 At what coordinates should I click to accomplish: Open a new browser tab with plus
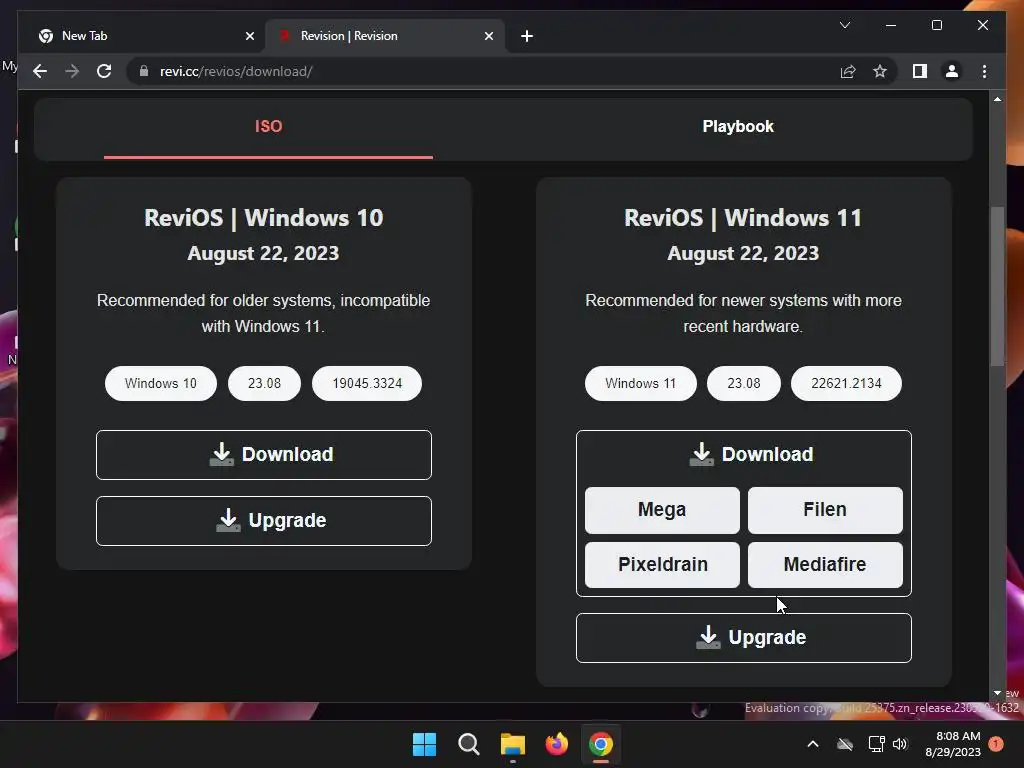[527, 36]
